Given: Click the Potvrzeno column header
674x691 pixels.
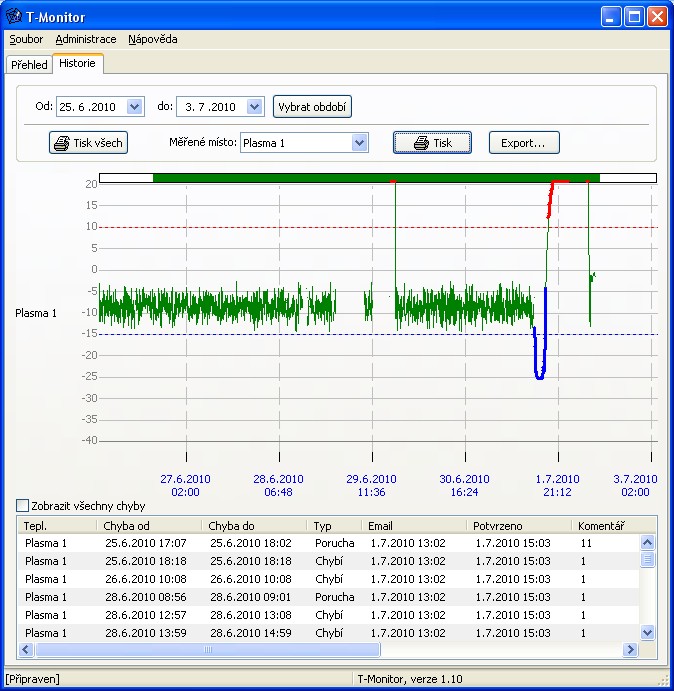Looking at the screenshot, I should click(518, 526).
